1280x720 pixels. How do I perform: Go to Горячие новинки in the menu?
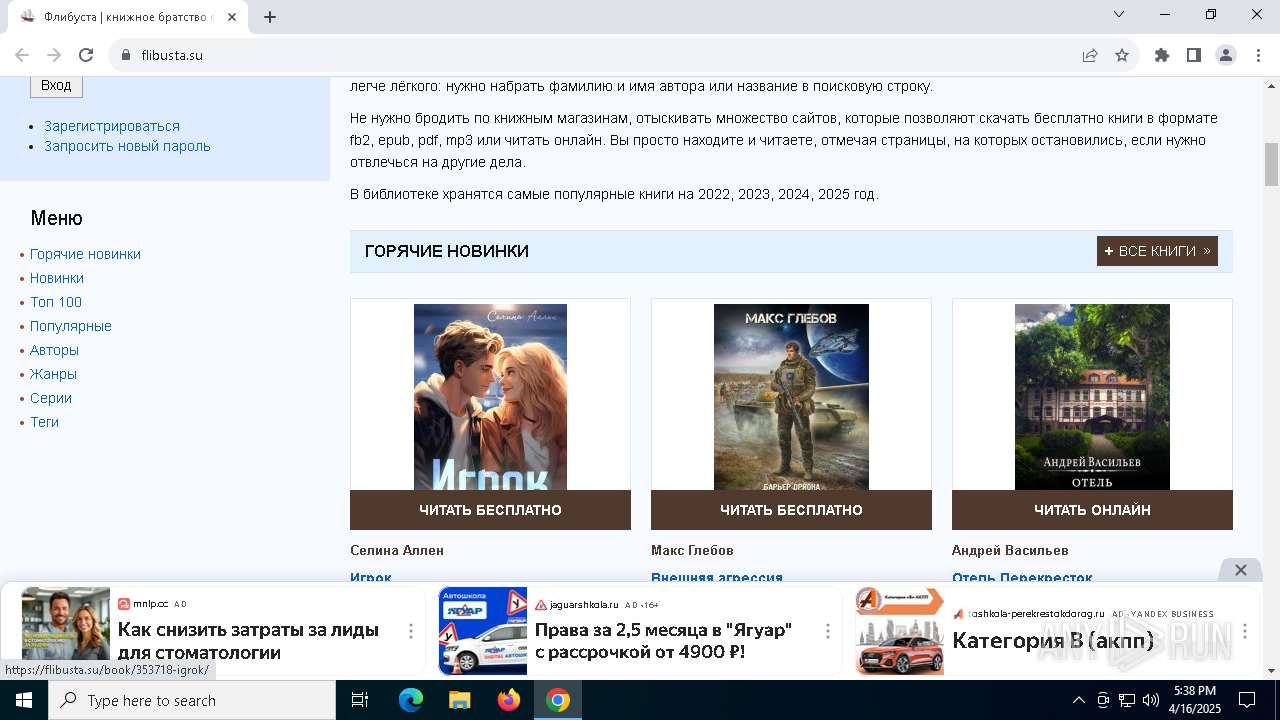tap(85, 254)
